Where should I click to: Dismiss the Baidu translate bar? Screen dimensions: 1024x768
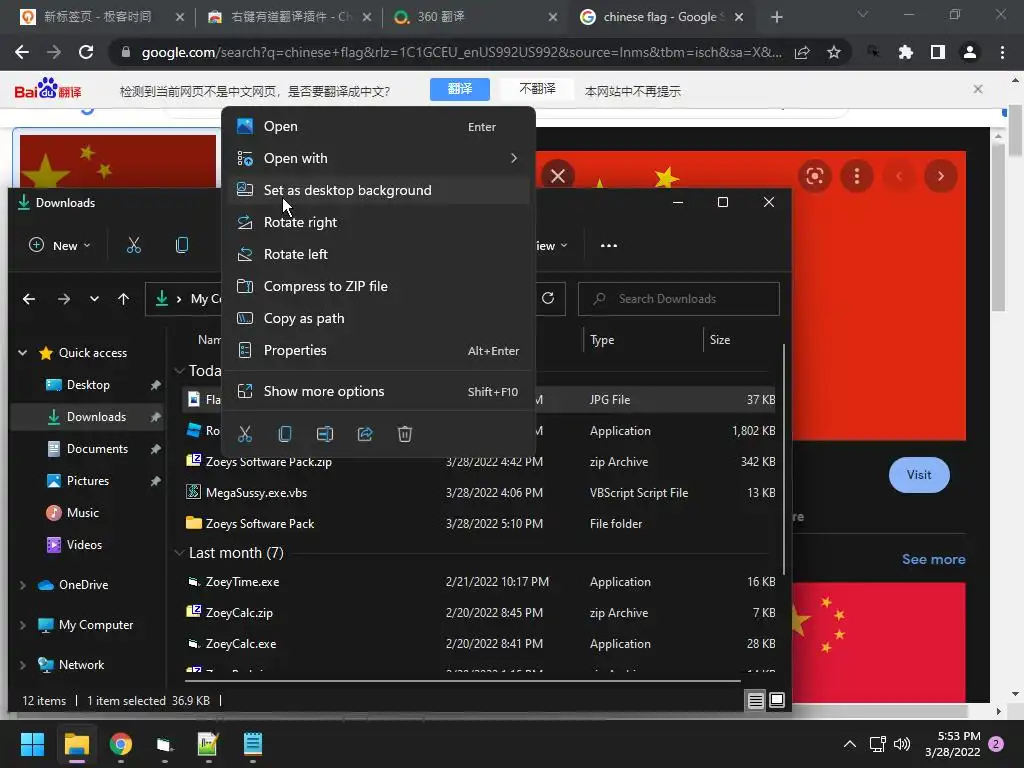tap(978, 89)
